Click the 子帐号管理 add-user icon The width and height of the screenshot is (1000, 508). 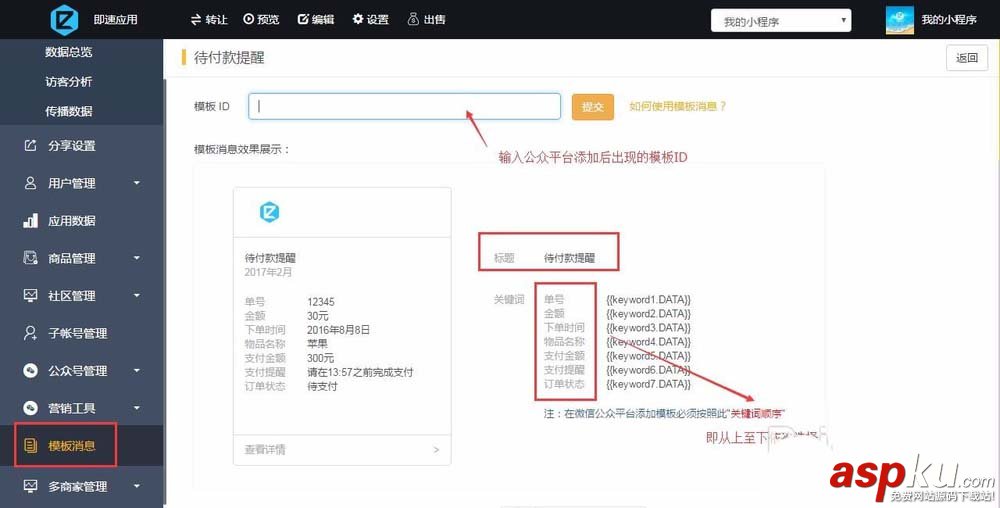pyautogui.click(x=30, y=333)
